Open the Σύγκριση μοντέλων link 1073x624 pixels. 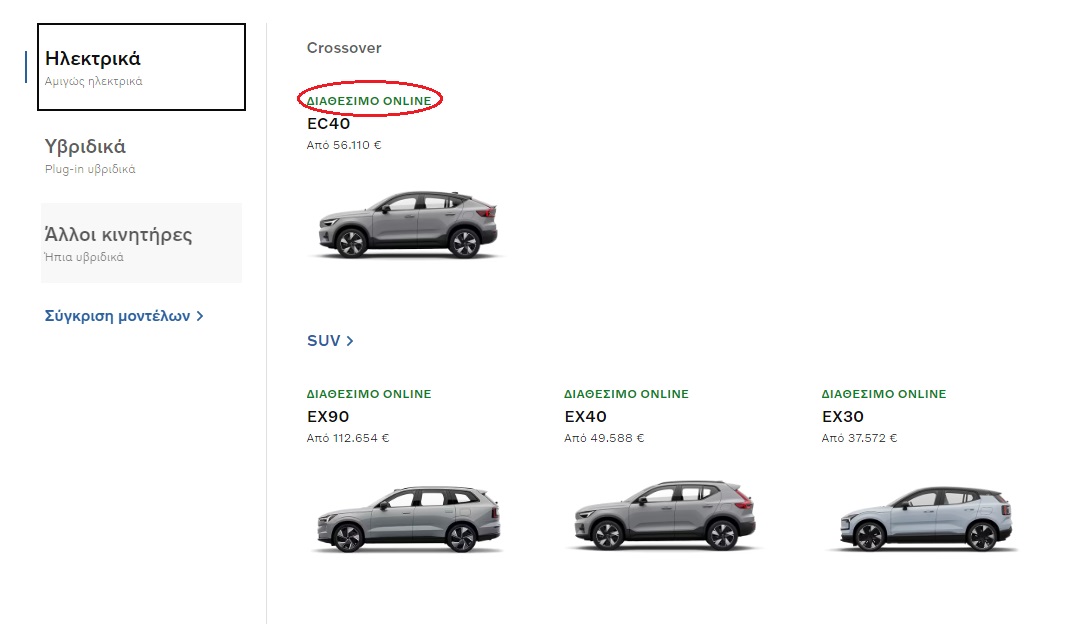click(x=118, y=316)
